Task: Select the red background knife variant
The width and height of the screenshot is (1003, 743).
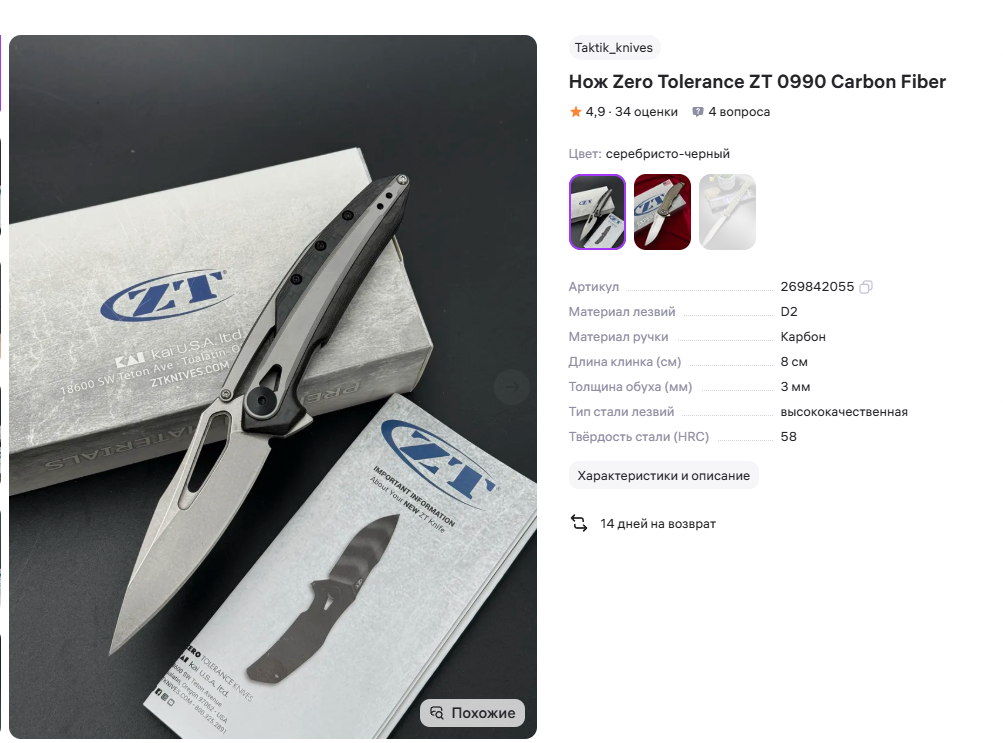Action: [662, 212]
